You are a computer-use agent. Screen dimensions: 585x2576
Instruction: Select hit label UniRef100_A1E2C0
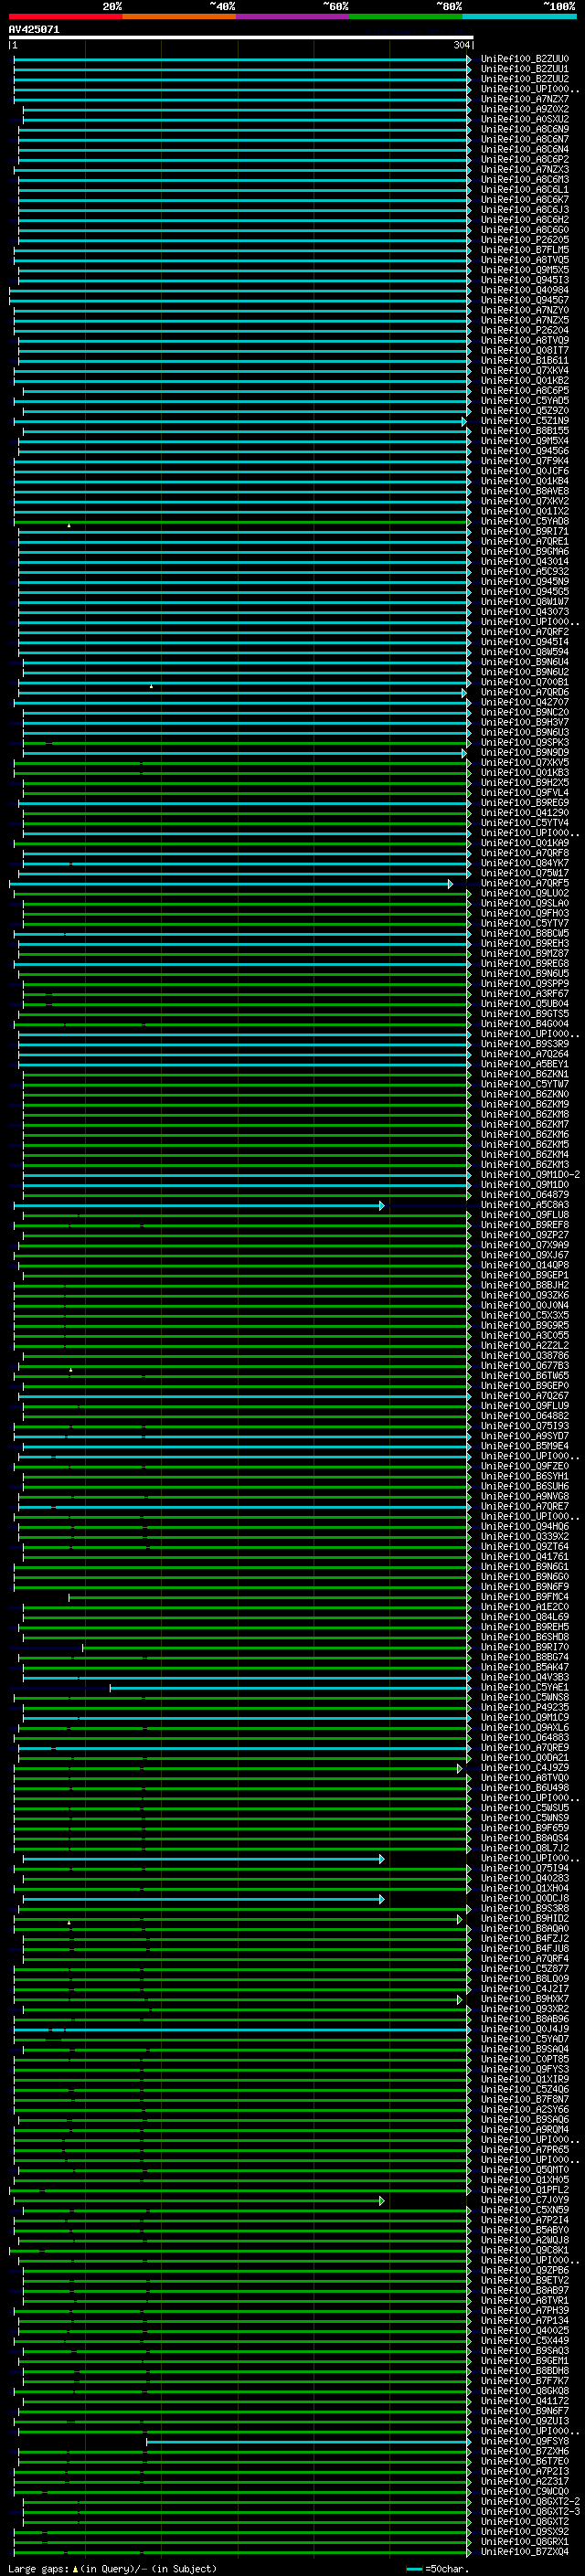point(525,1607)
